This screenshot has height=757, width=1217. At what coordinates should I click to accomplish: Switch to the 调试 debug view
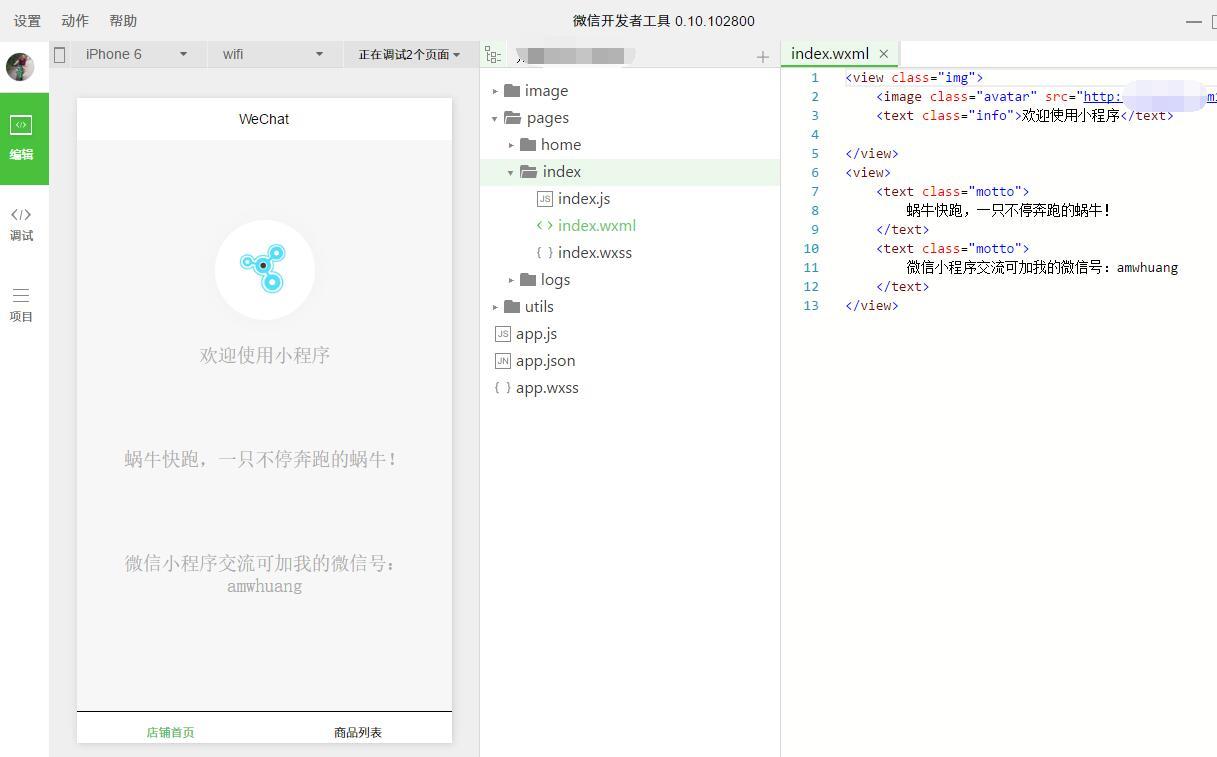21,225
